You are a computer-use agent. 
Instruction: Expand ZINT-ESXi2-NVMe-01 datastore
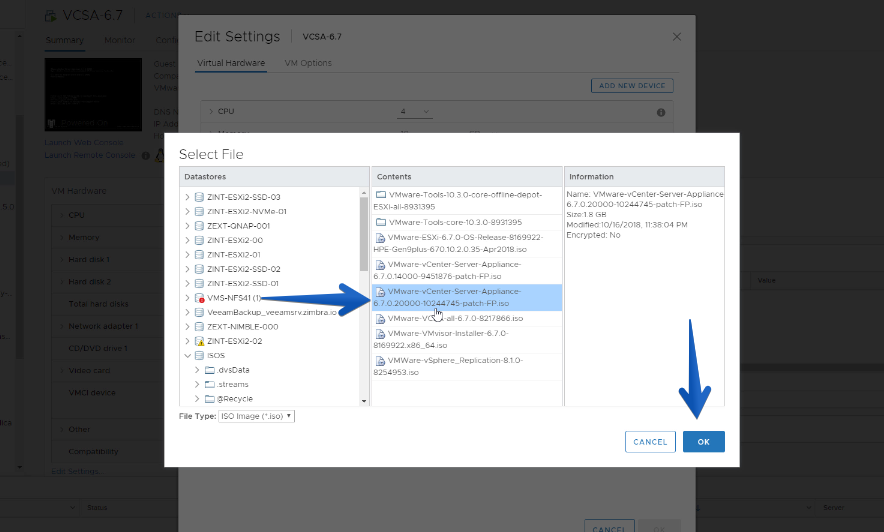[187, 211]
